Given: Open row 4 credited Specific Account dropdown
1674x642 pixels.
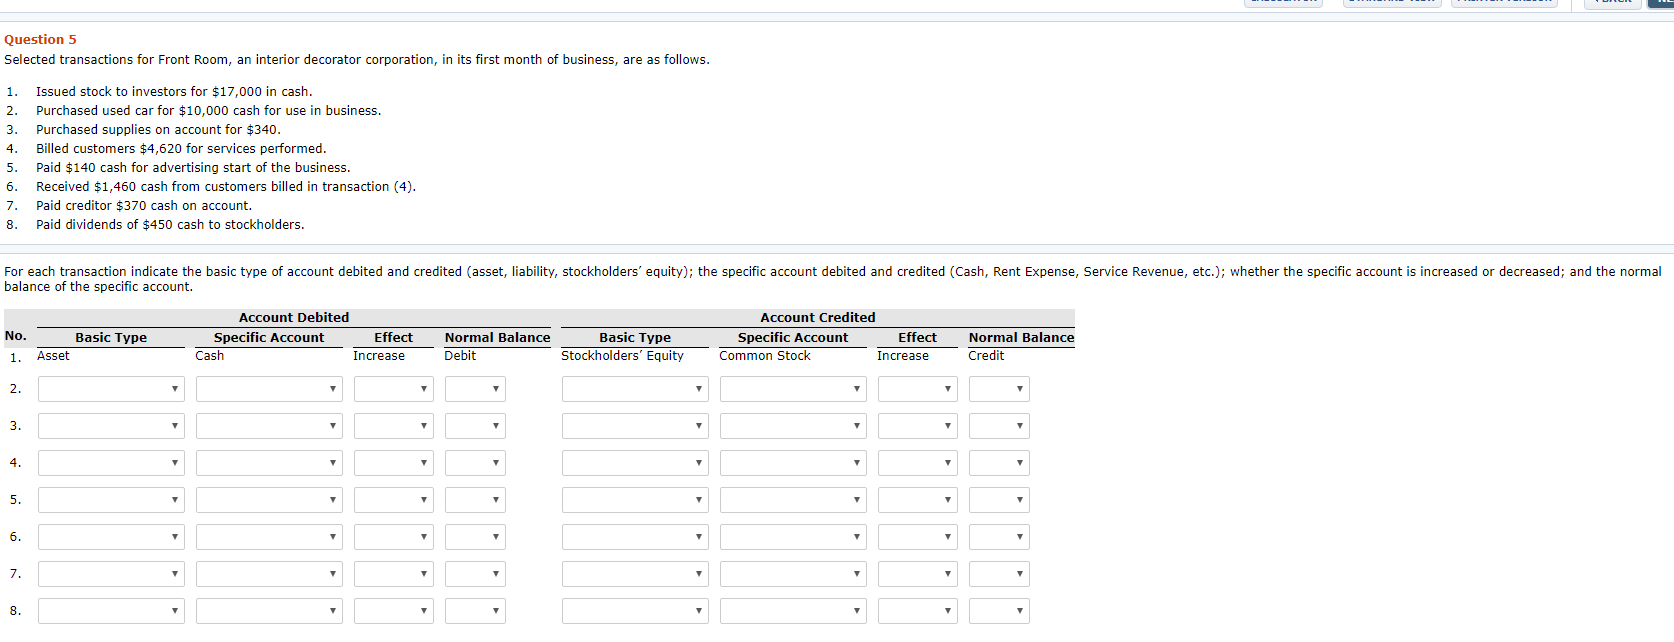Looking at the screenshot, I should pyautogui.click(x=793, y=463).
